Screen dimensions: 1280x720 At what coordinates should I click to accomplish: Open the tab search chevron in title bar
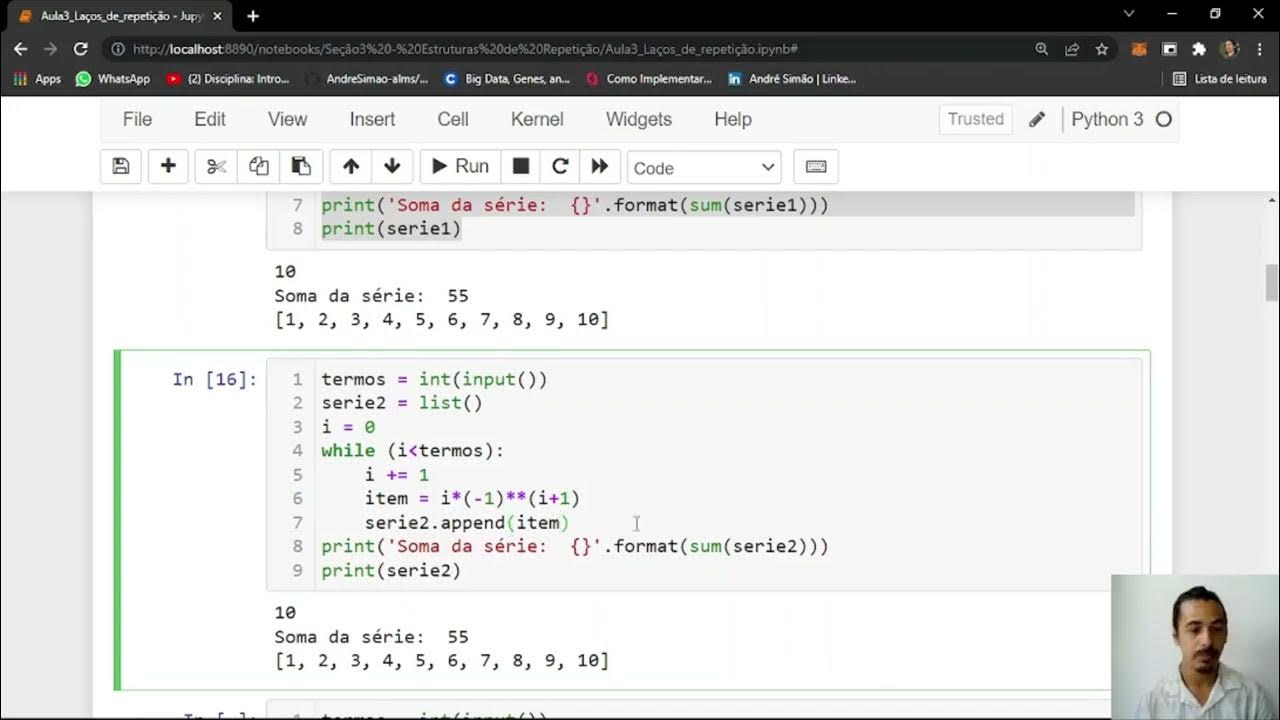pyautogui.click(x=1129, y=14)
